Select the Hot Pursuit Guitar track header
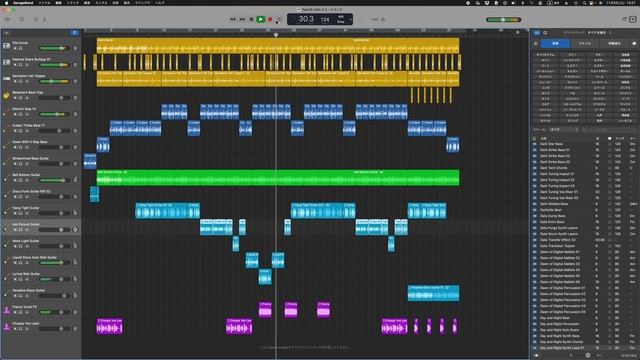The image size is (640, 360). pyautogui.click(x=40, y=227)
